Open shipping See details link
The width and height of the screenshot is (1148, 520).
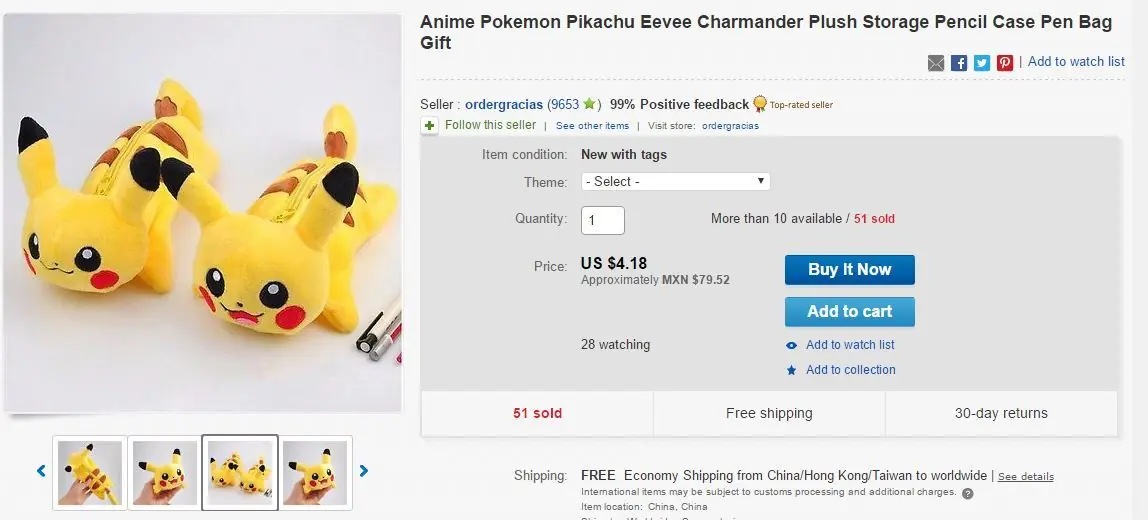click(x=1025, y=477)
